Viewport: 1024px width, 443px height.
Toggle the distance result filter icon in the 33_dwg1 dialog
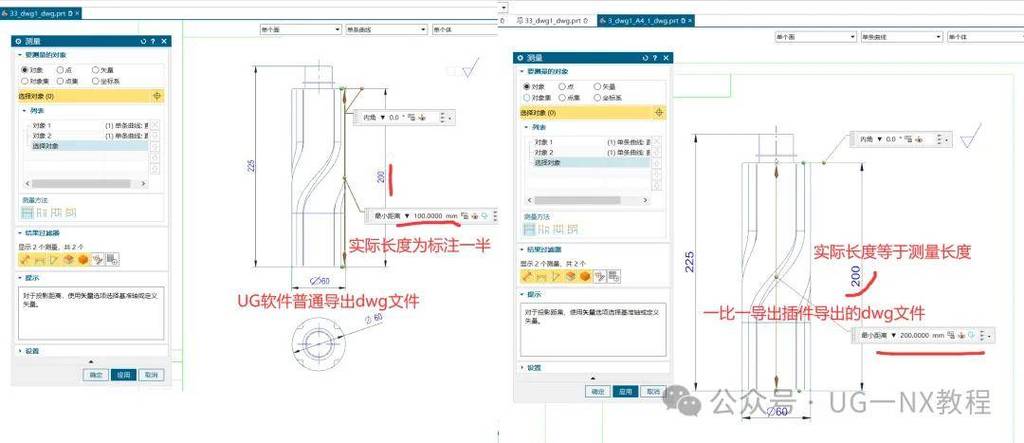pos(26,259)
